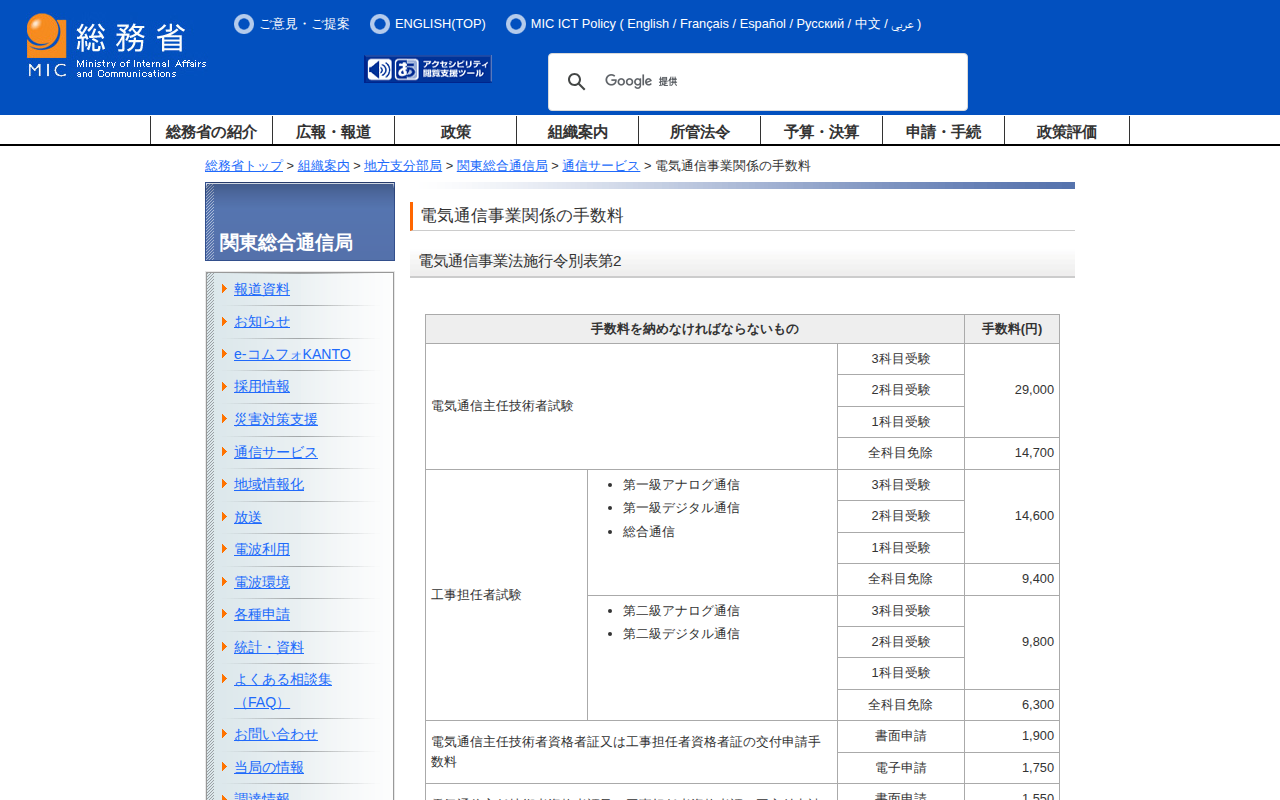1280x800 pixels.
Task: Click the circle bullet beside ご意見・ご提案
Action: coord(244,24)
